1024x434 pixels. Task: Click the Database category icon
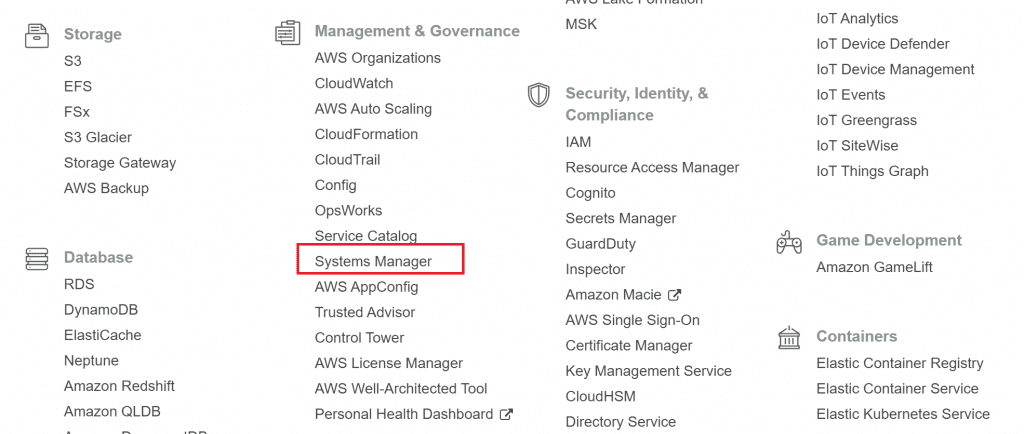pyautogui.click(x=37, y=258)
